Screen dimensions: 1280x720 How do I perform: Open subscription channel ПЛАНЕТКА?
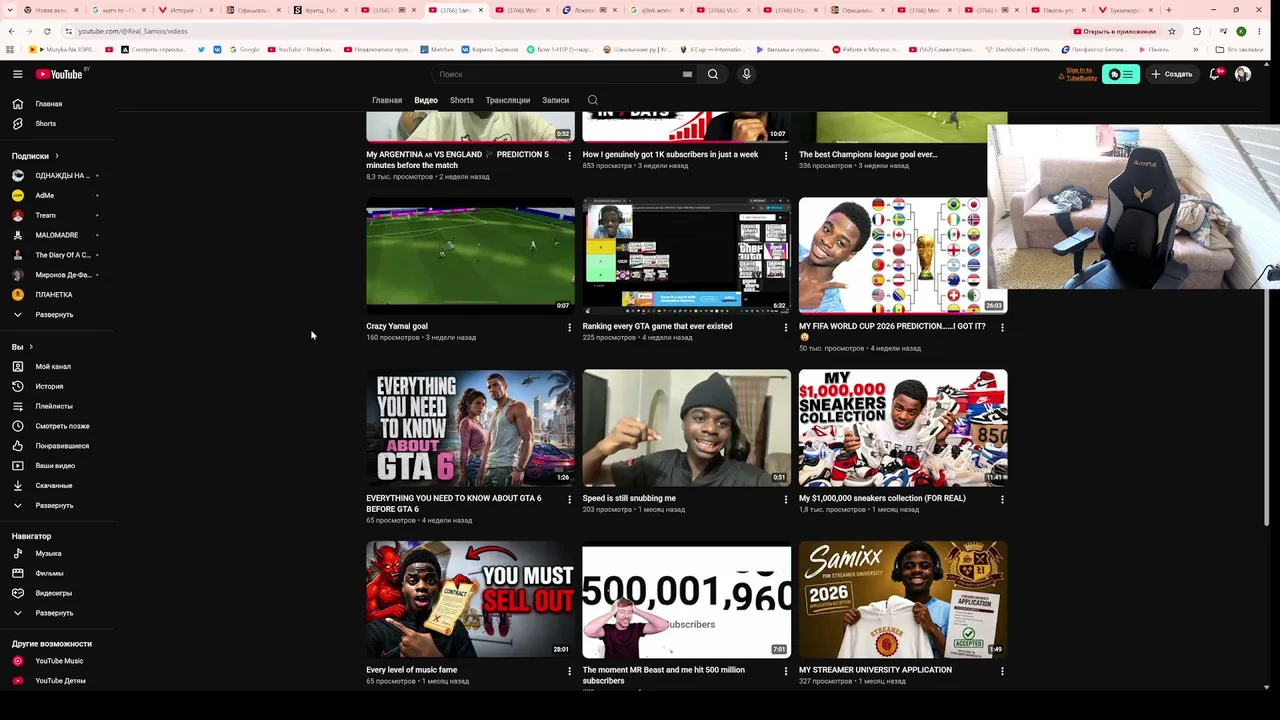tap(56, 295)
